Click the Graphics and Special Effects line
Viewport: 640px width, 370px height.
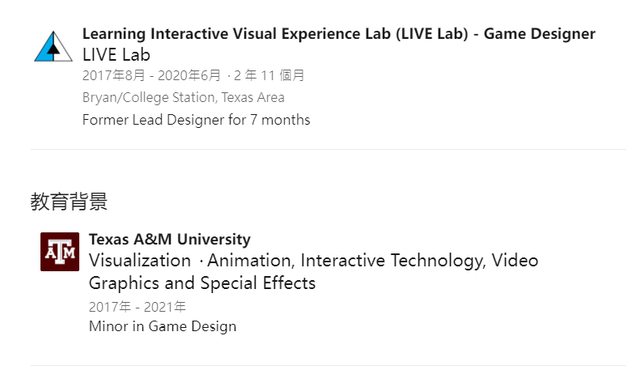point(202,283)
